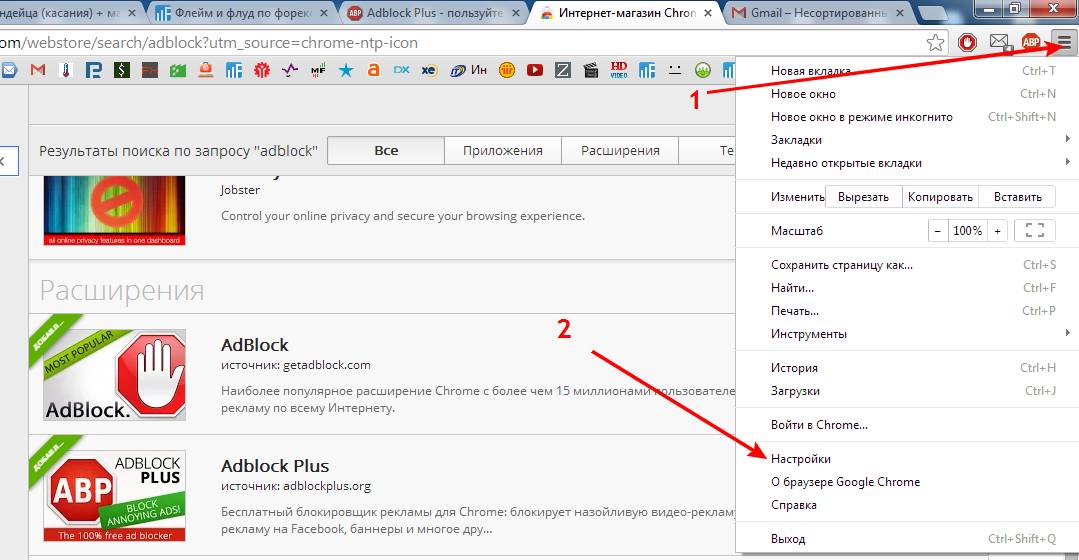Open the xe currency bookmark icon
1079x560 pixels.
pos(429,70)
